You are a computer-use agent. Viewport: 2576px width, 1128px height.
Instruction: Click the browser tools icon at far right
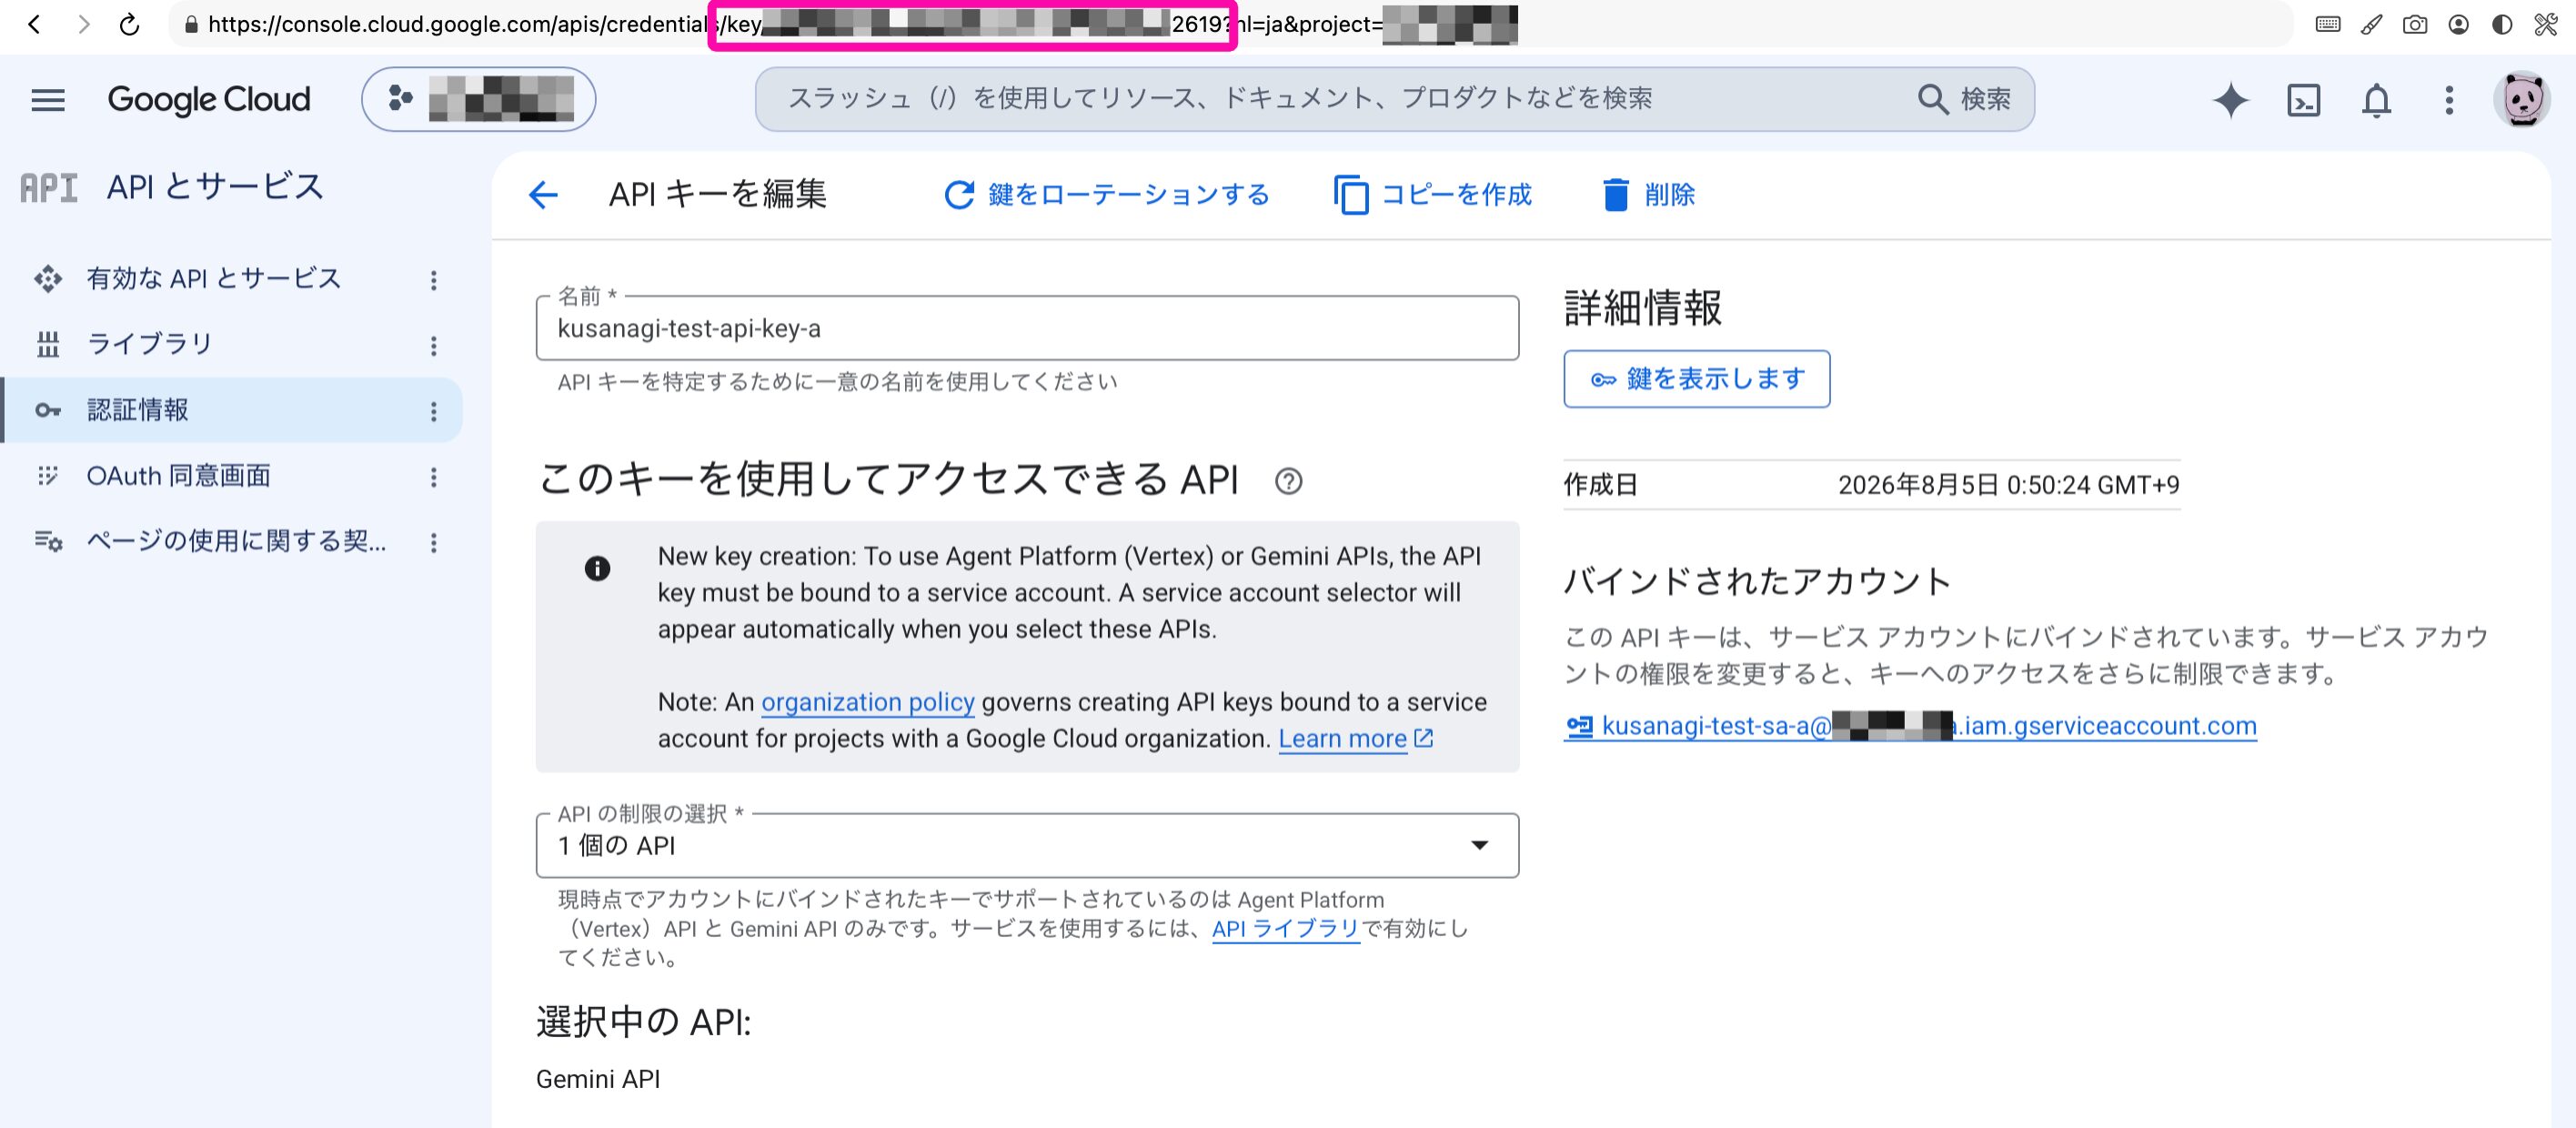coord(2545,24)
